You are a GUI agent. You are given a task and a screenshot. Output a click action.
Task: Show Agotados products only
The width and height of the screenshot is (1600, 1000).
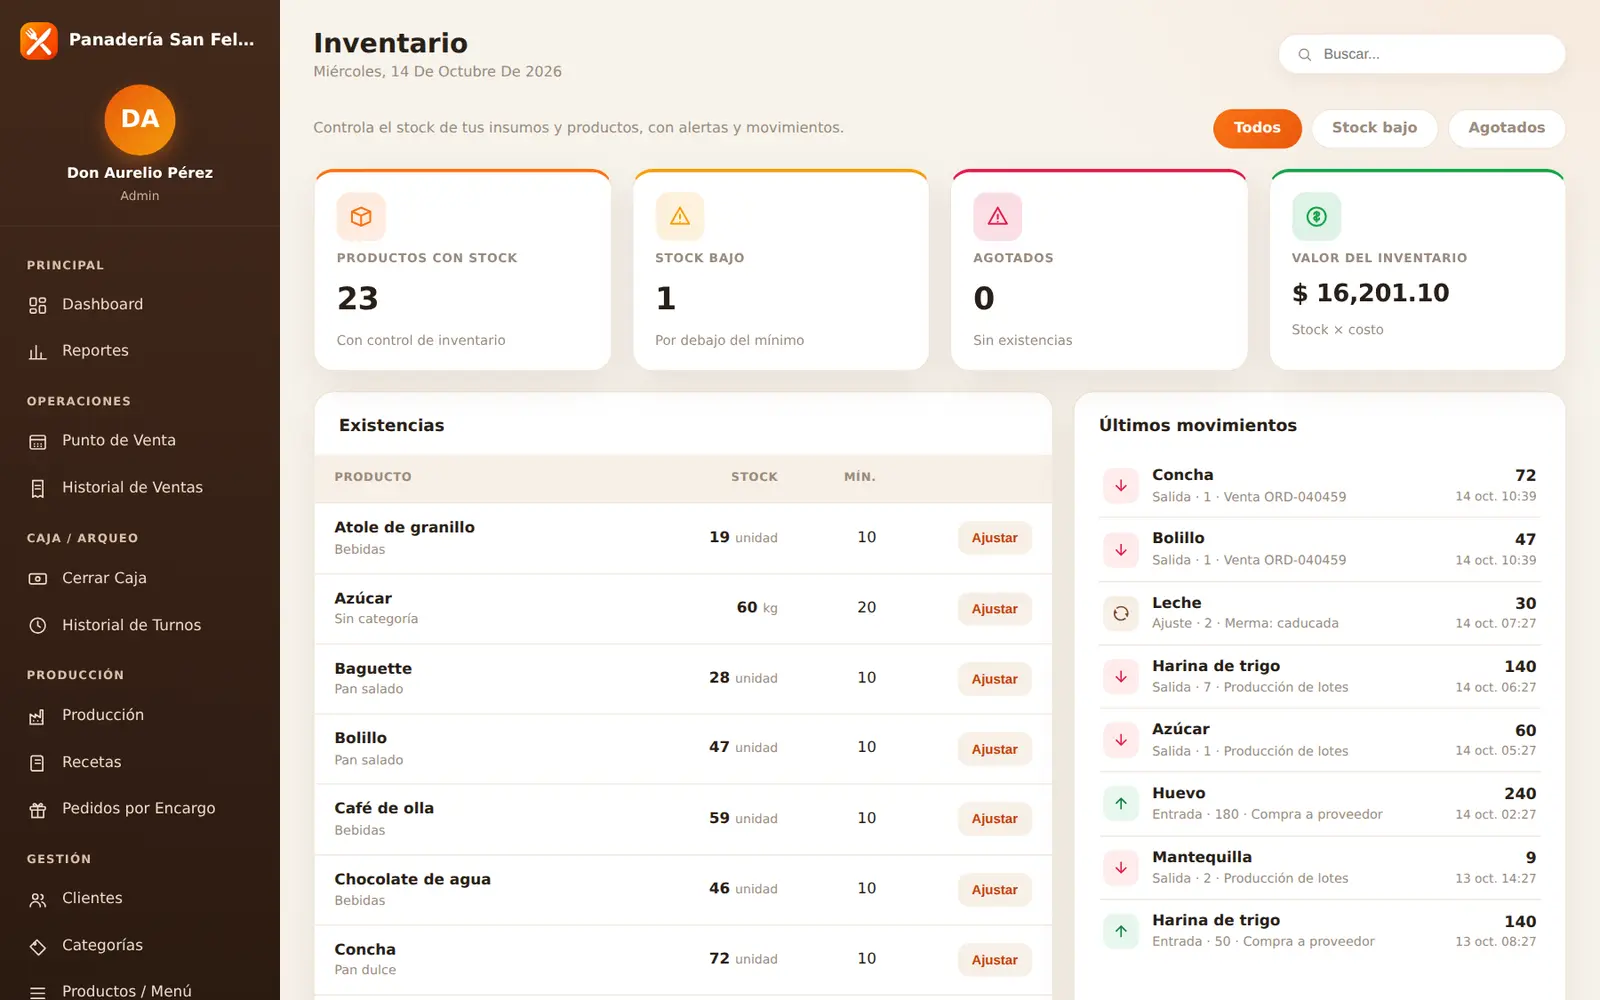pyautogui.click(x=1506, y=128)
